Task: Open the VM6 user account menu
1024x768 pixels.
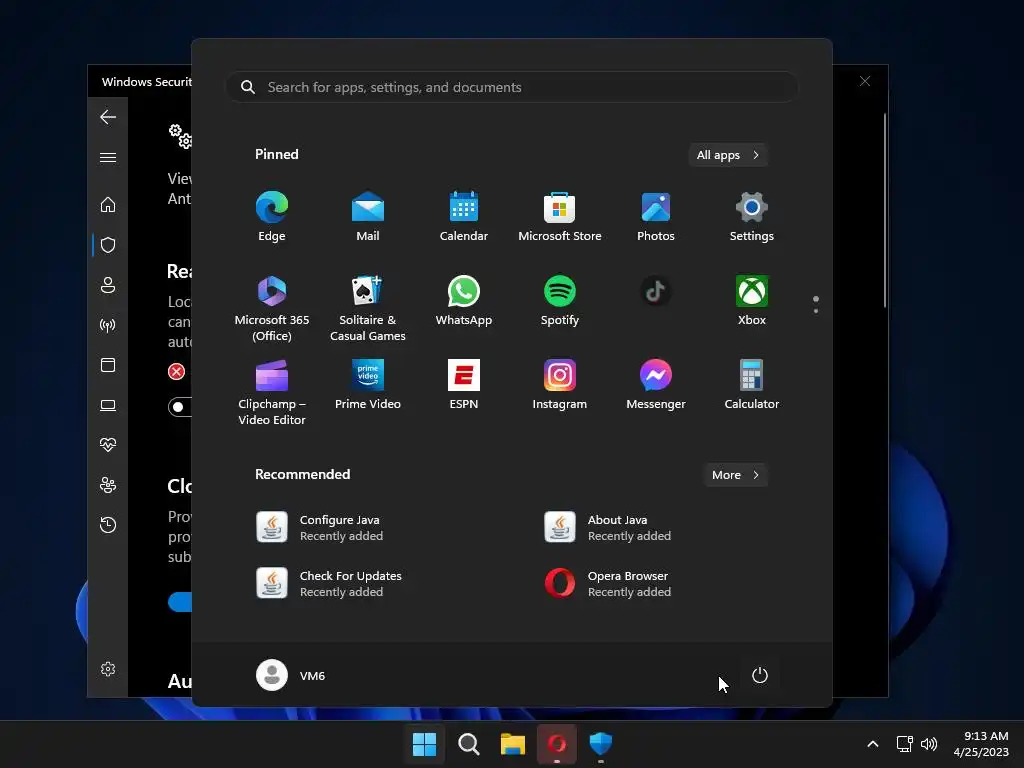Action: (x=291, y=675)
